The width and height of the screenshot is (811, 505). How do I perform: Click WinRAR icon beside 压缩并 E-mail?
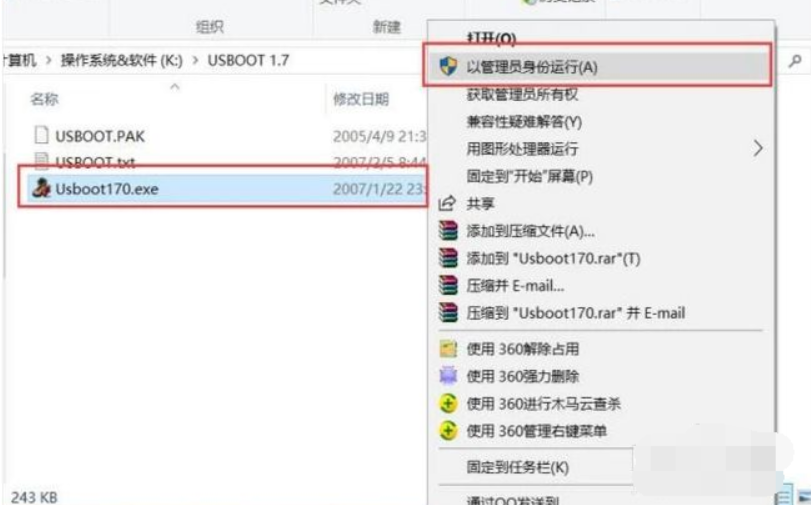pyautogui.click(x=448, y=285)
